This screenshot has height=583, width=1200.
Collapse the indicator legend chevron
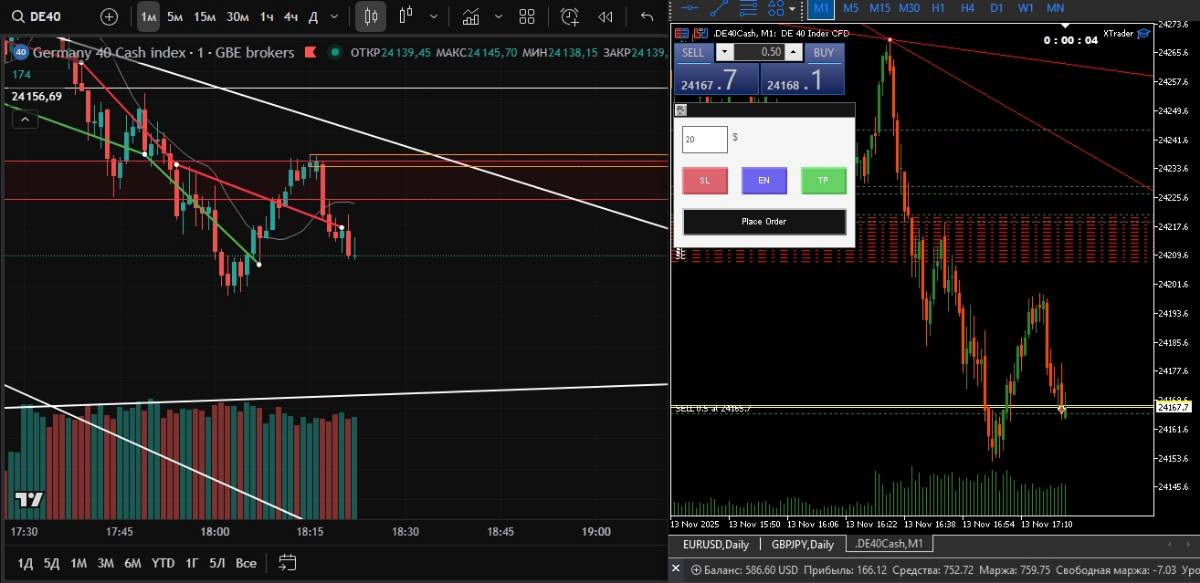(x=25, y=120)
